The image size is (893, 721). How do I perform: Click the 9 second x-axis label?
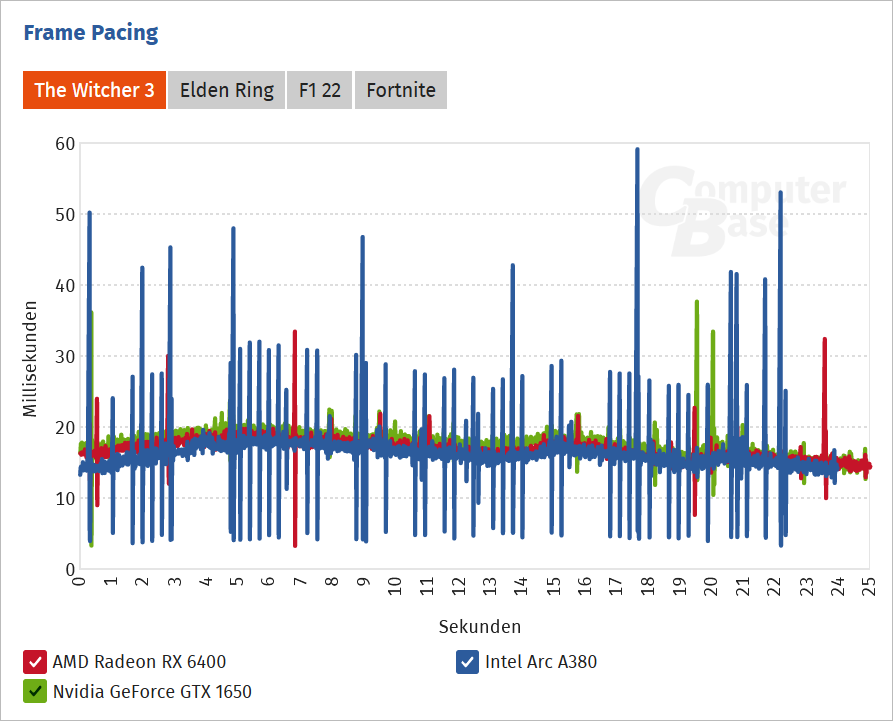pyautogui.click(x=363, y=581)
